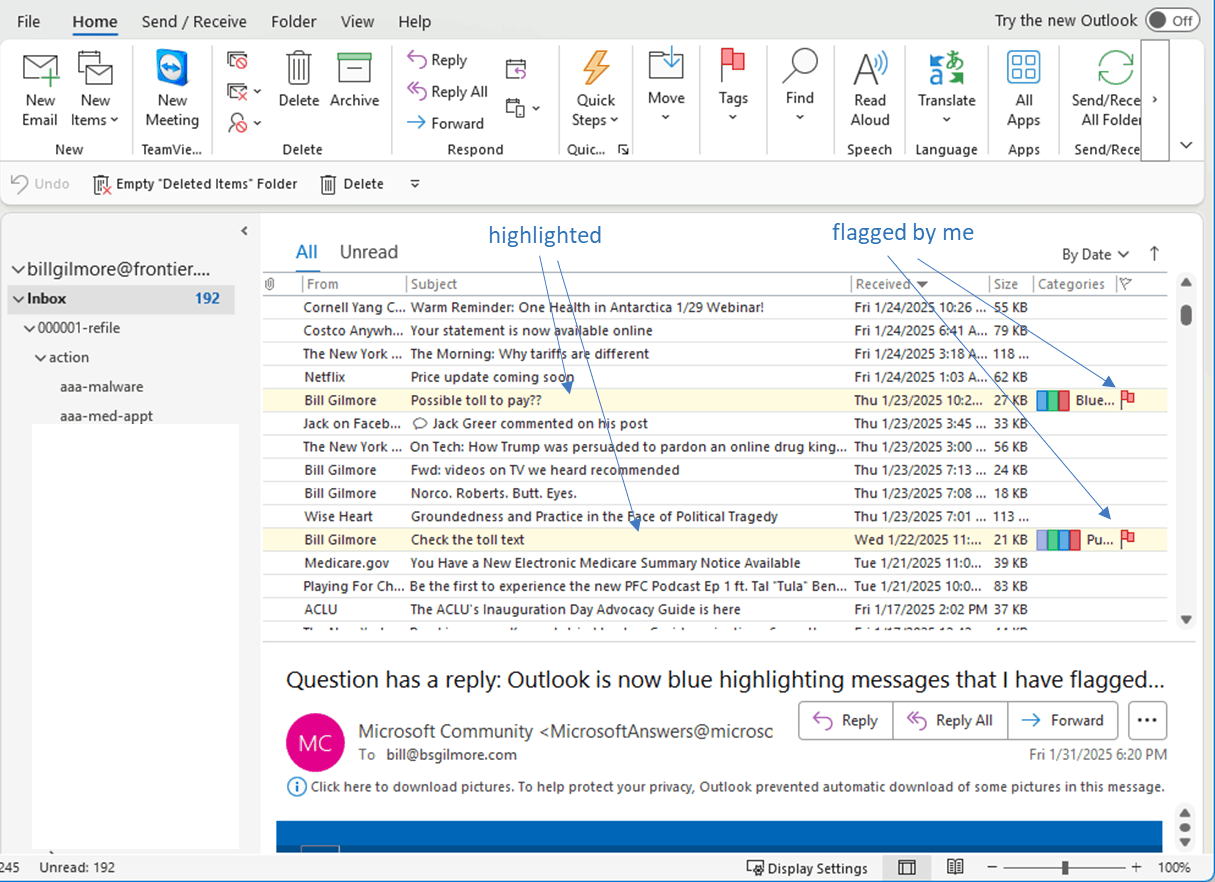Viewport: 1215px width, 882px height.
Task: Click Delete in the quick access toolbar
Action: point(352,184)
